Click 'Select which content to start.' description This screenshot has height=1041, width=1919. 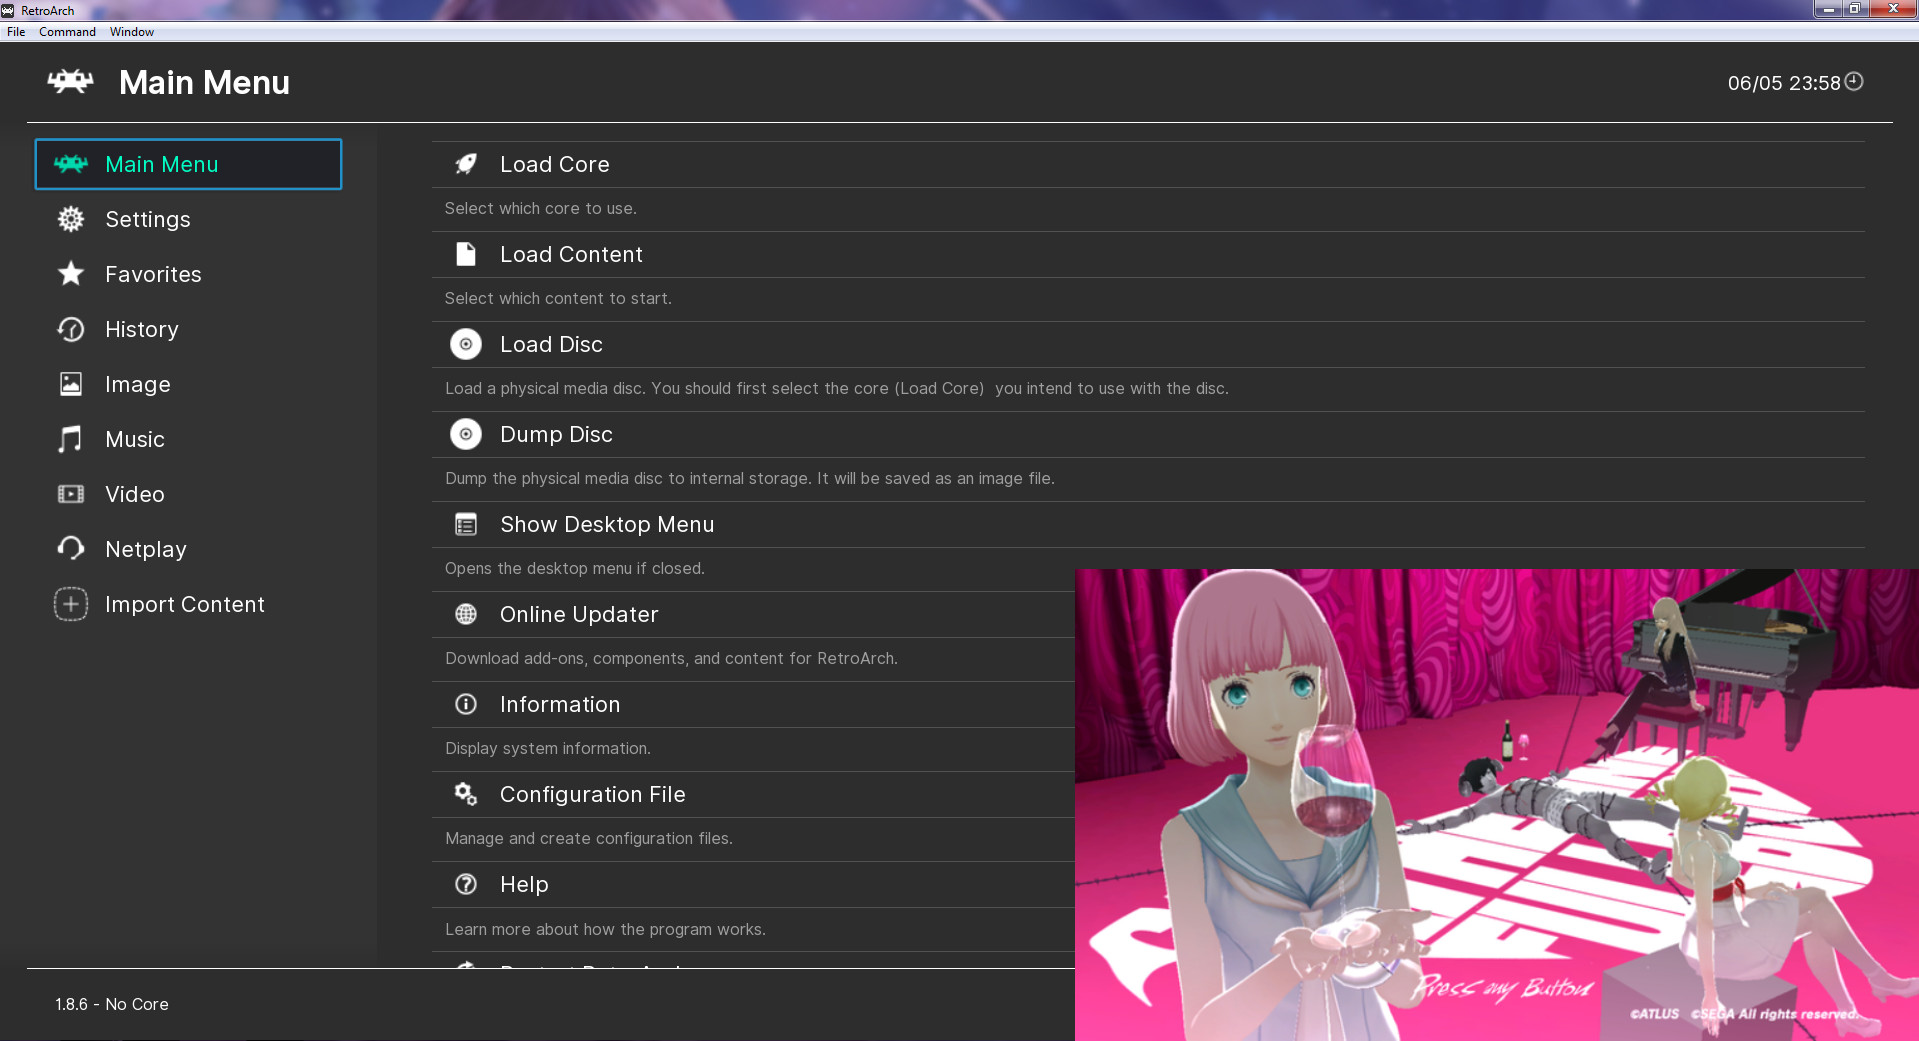558,298
